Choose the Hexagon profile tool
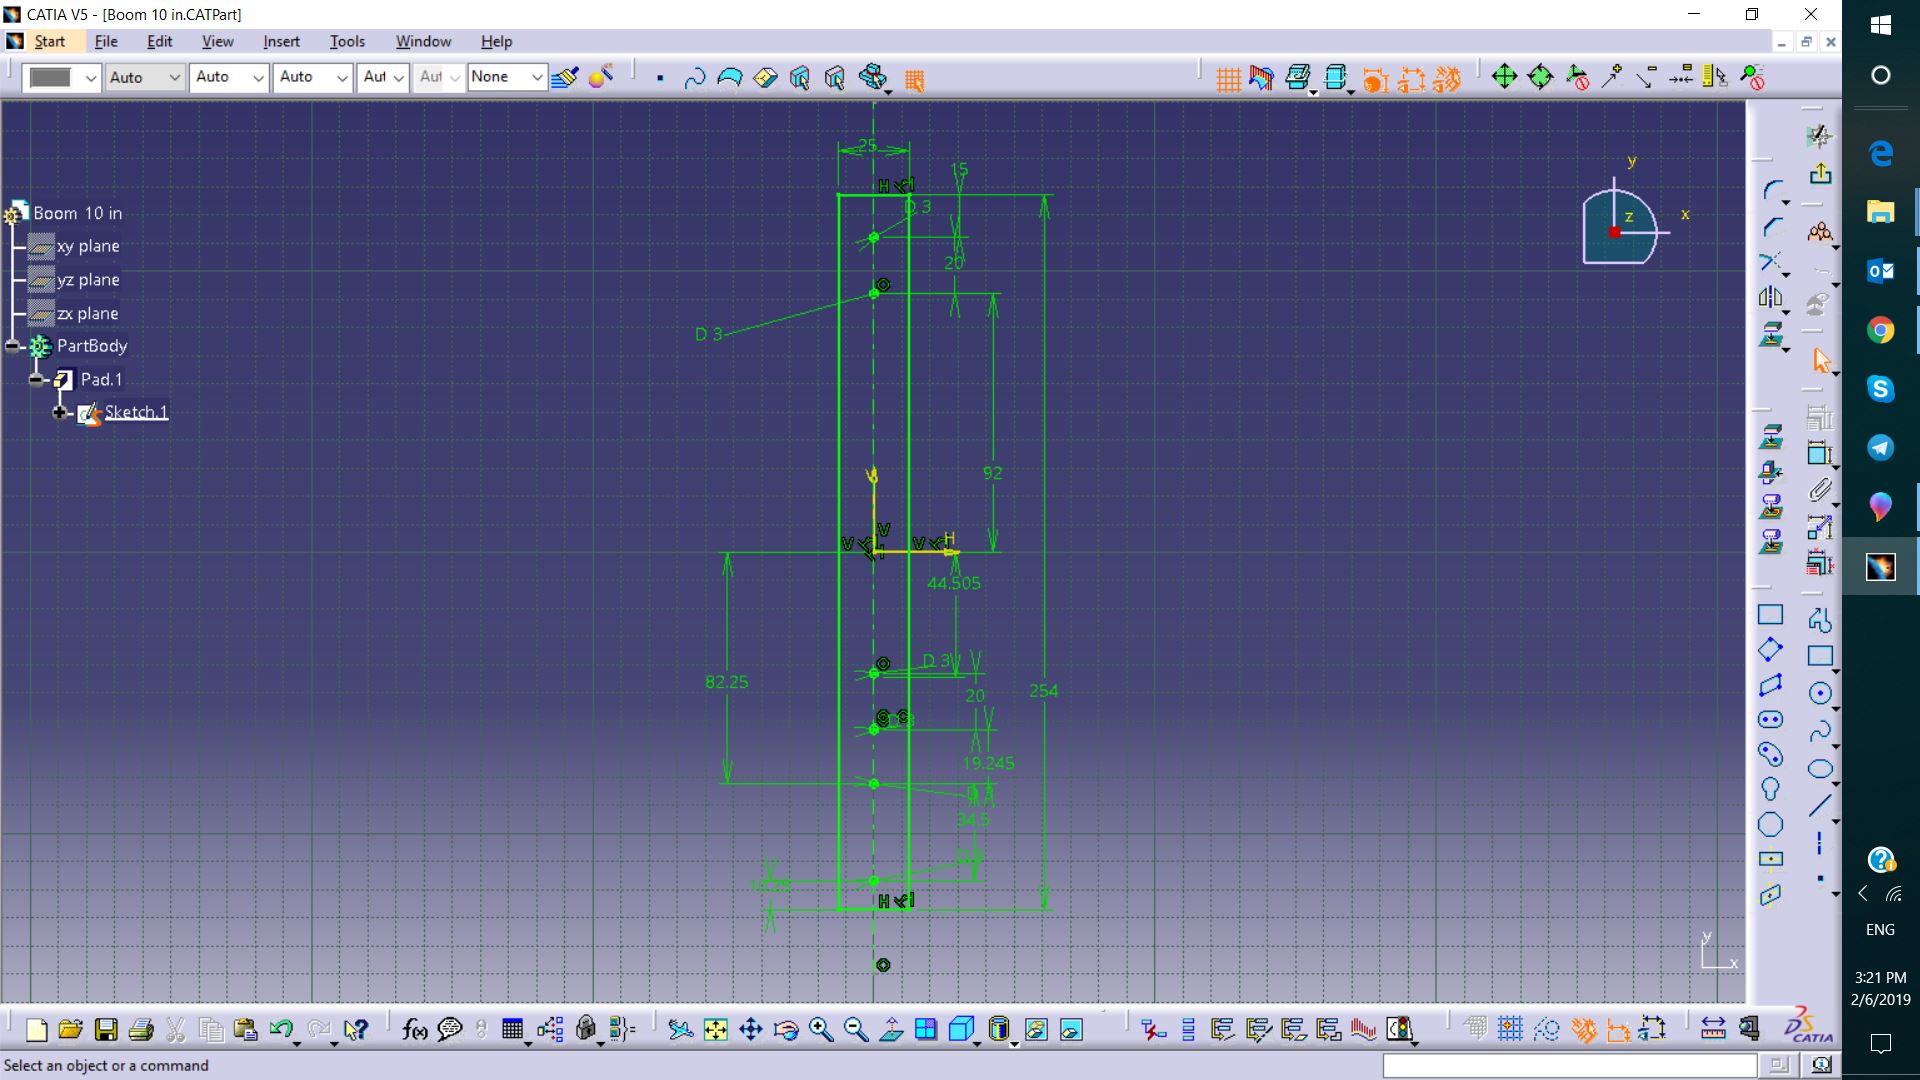1920x1080 pixels. [1770, 825]
